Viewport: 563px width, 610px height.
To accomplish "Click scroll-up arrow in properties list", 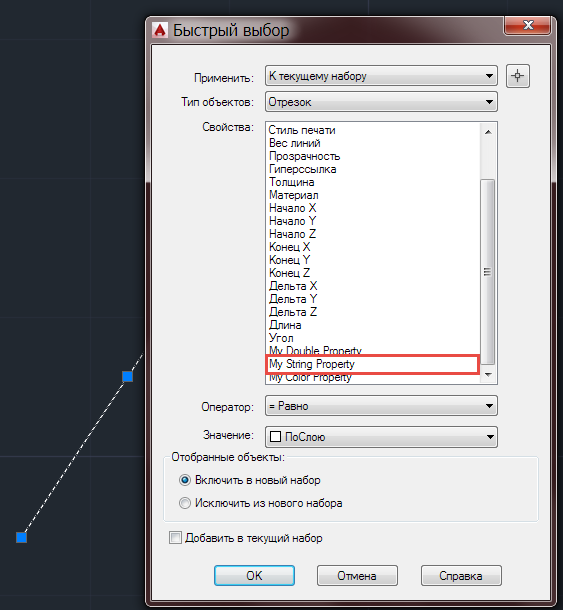I will [x=488, y=132].
